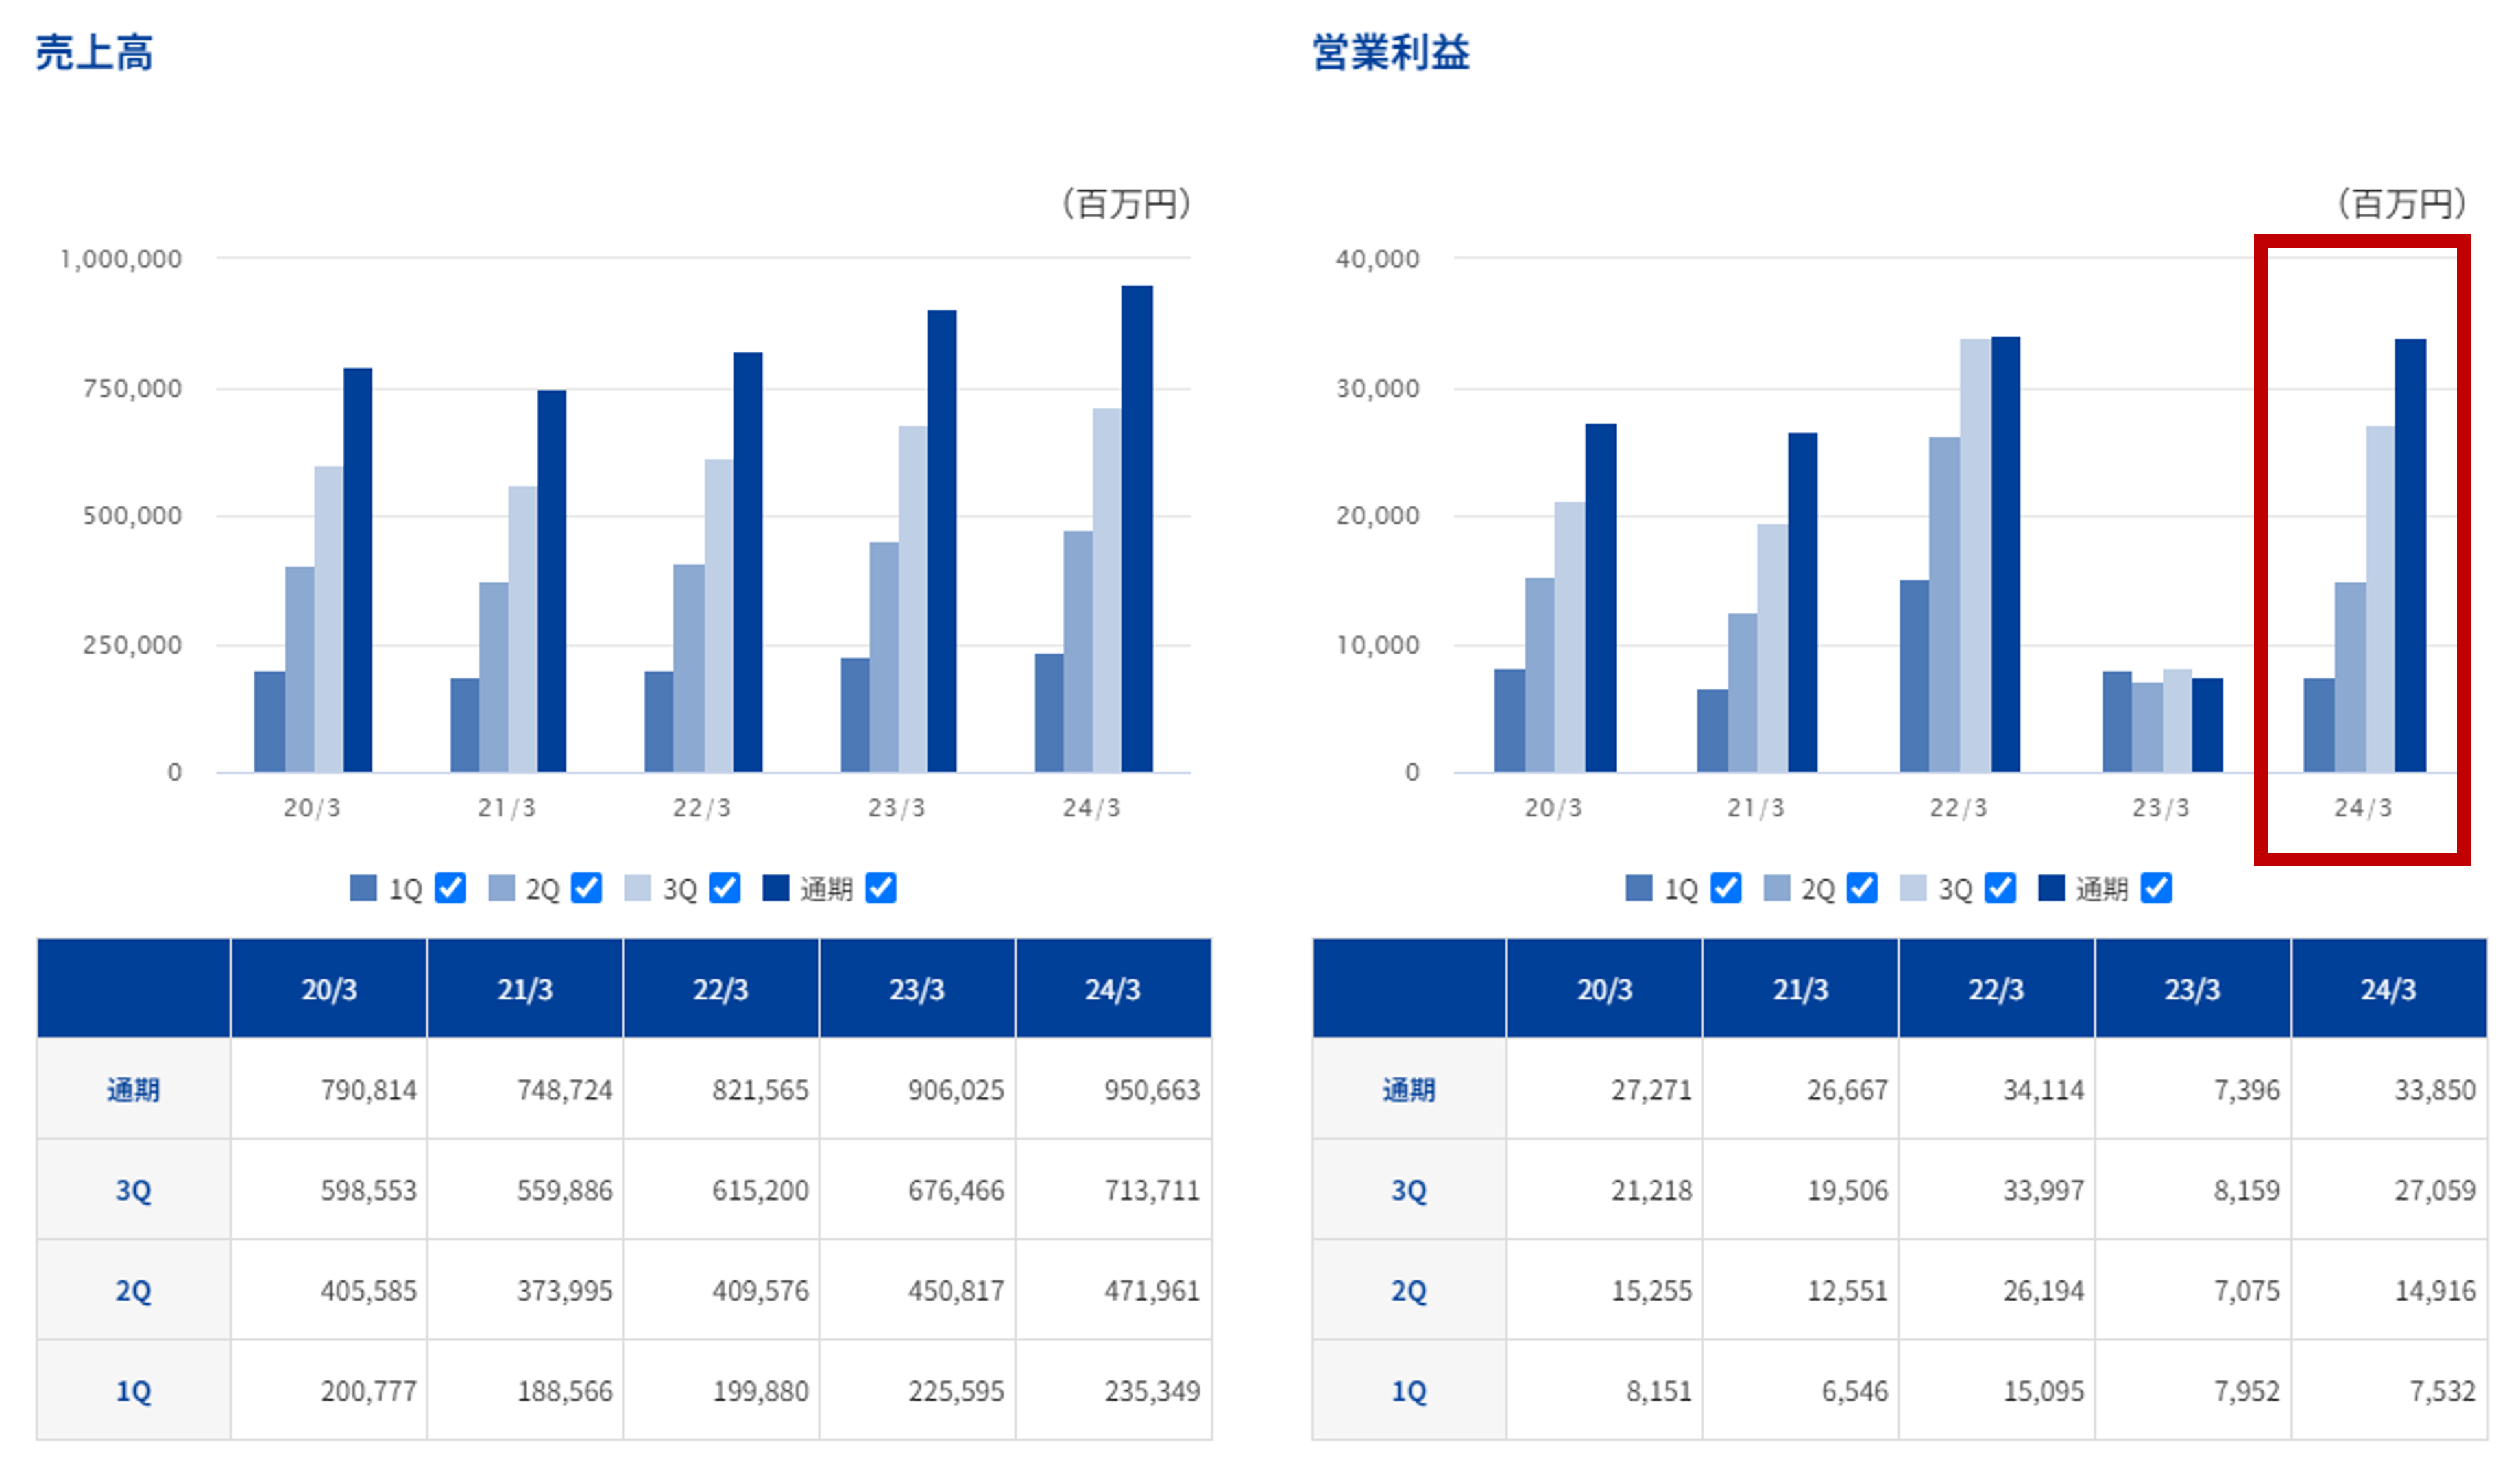Click the 通期 legend color swatch in 営業利益
Screen dimensions: 2520x1470
click(2051, 888)
